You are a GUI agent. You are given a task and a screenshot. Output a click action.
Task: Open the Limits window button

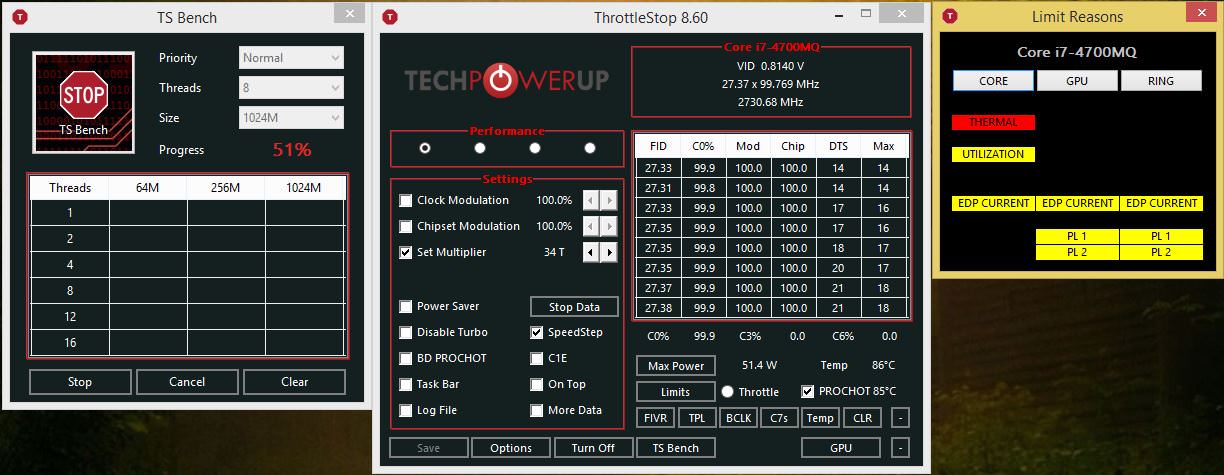point(676,392)
